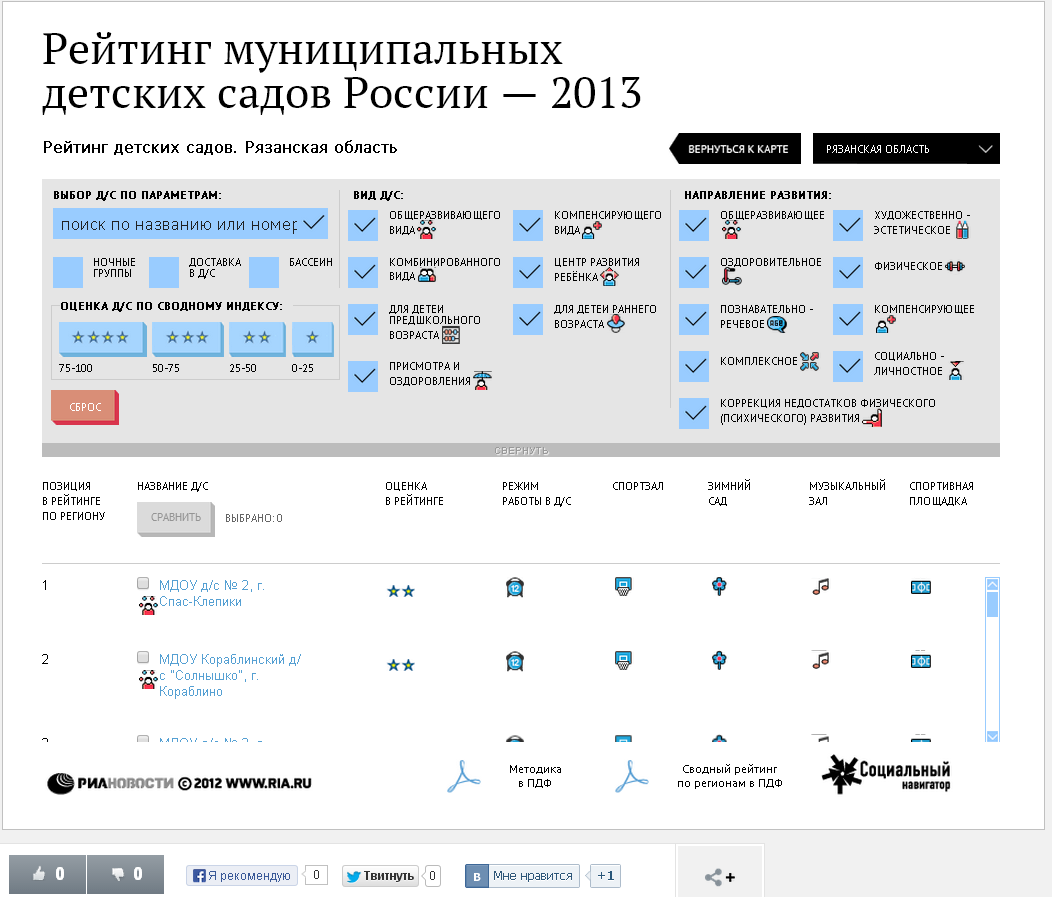Collapse the filter panel via Свернуть
Image resolution: width=1052 pixels, height=897 pixels.
point(521,451)
